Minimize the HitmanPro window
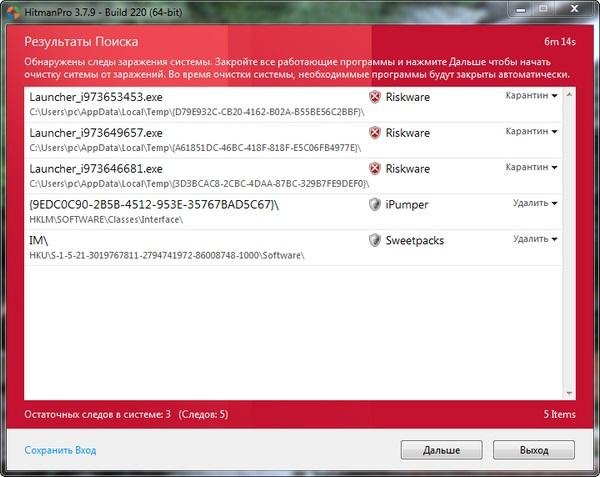Viewport: 600px width, 477px height. pyautogui.click(x=520, y=10)
